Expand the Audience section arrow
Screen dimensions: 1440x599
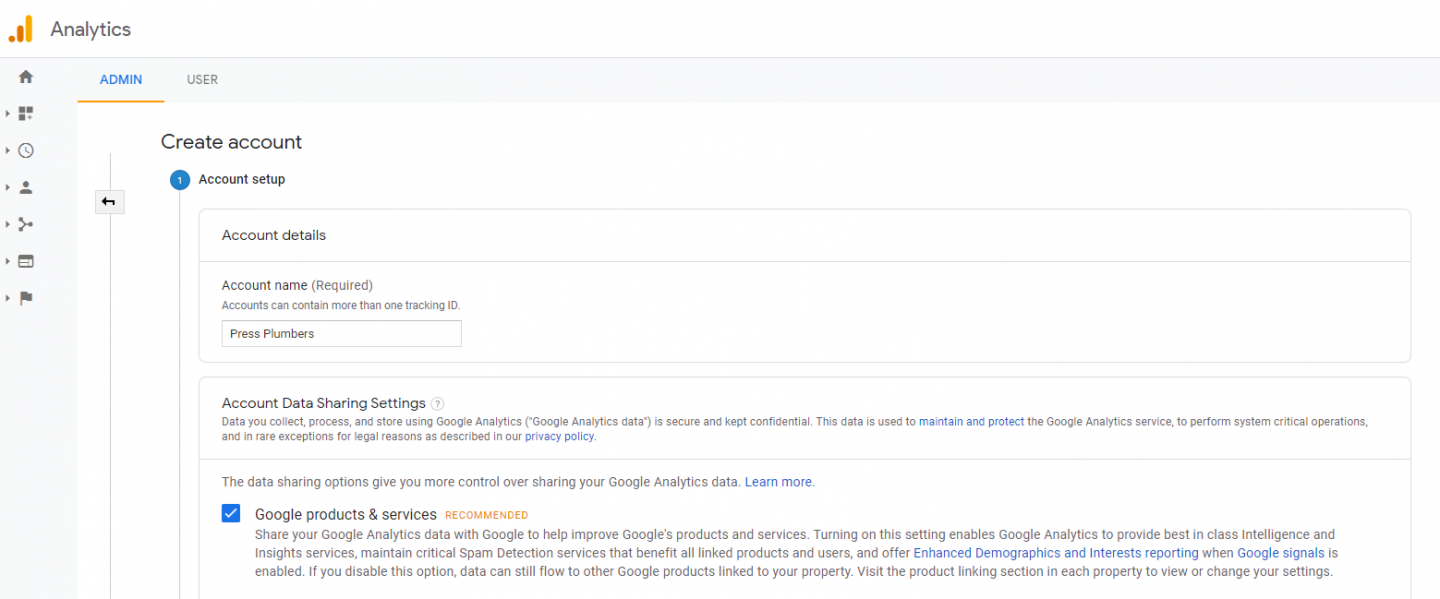pyautogui.click(x=7, y=187)
